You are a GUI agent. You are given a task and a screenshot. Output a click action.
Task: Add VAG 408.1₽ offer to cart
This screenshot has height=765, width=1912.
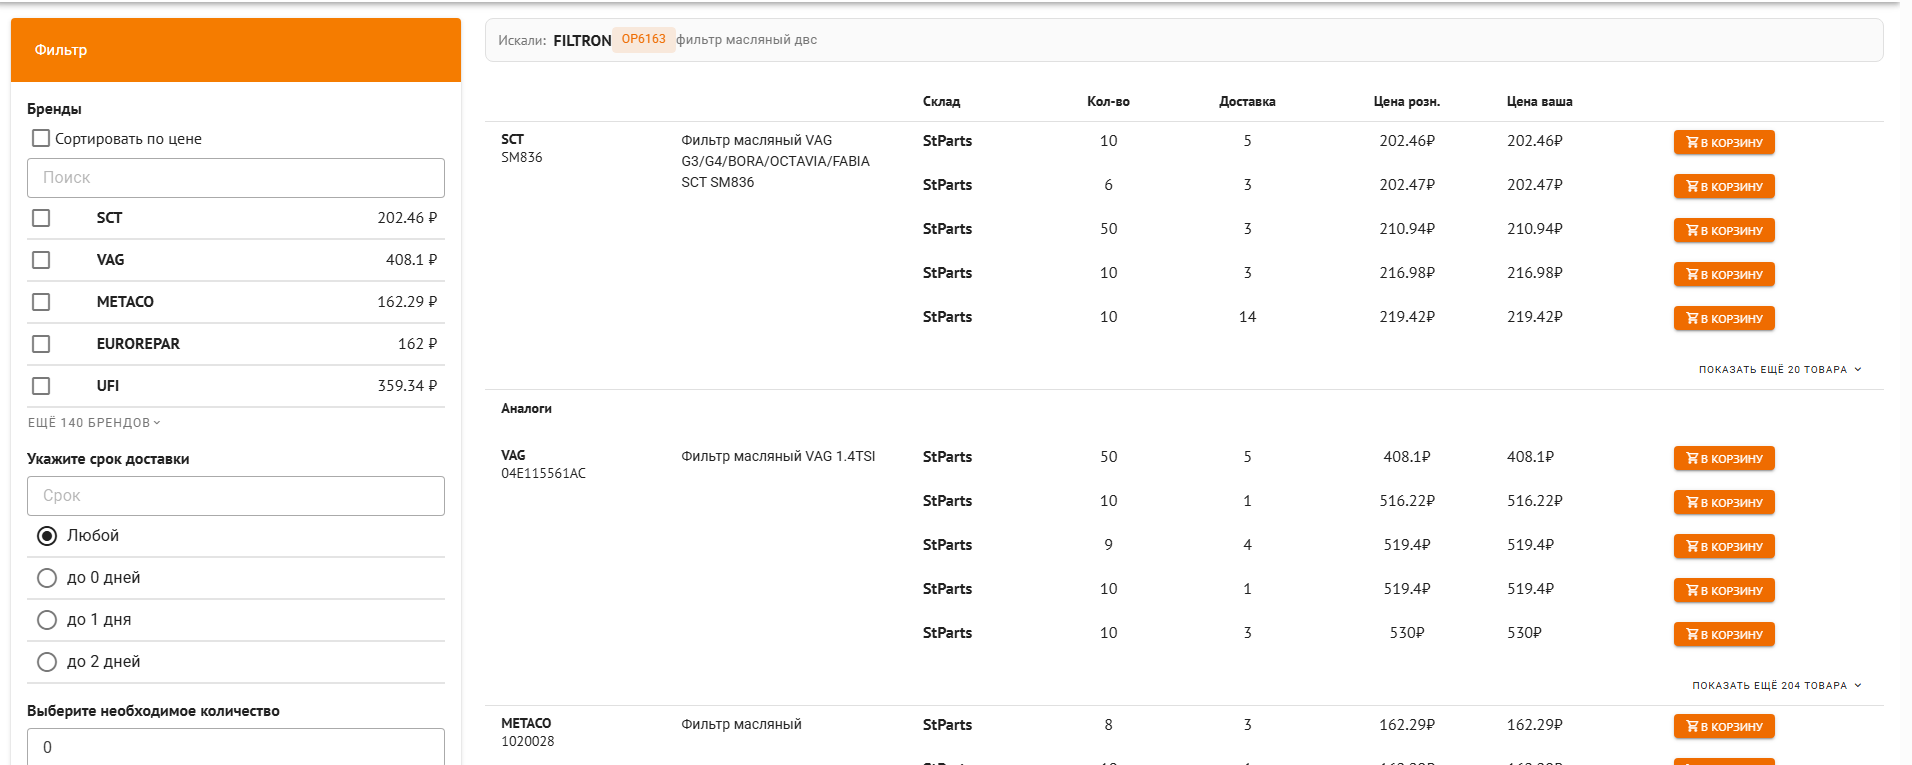click(x=1724, y=458)
